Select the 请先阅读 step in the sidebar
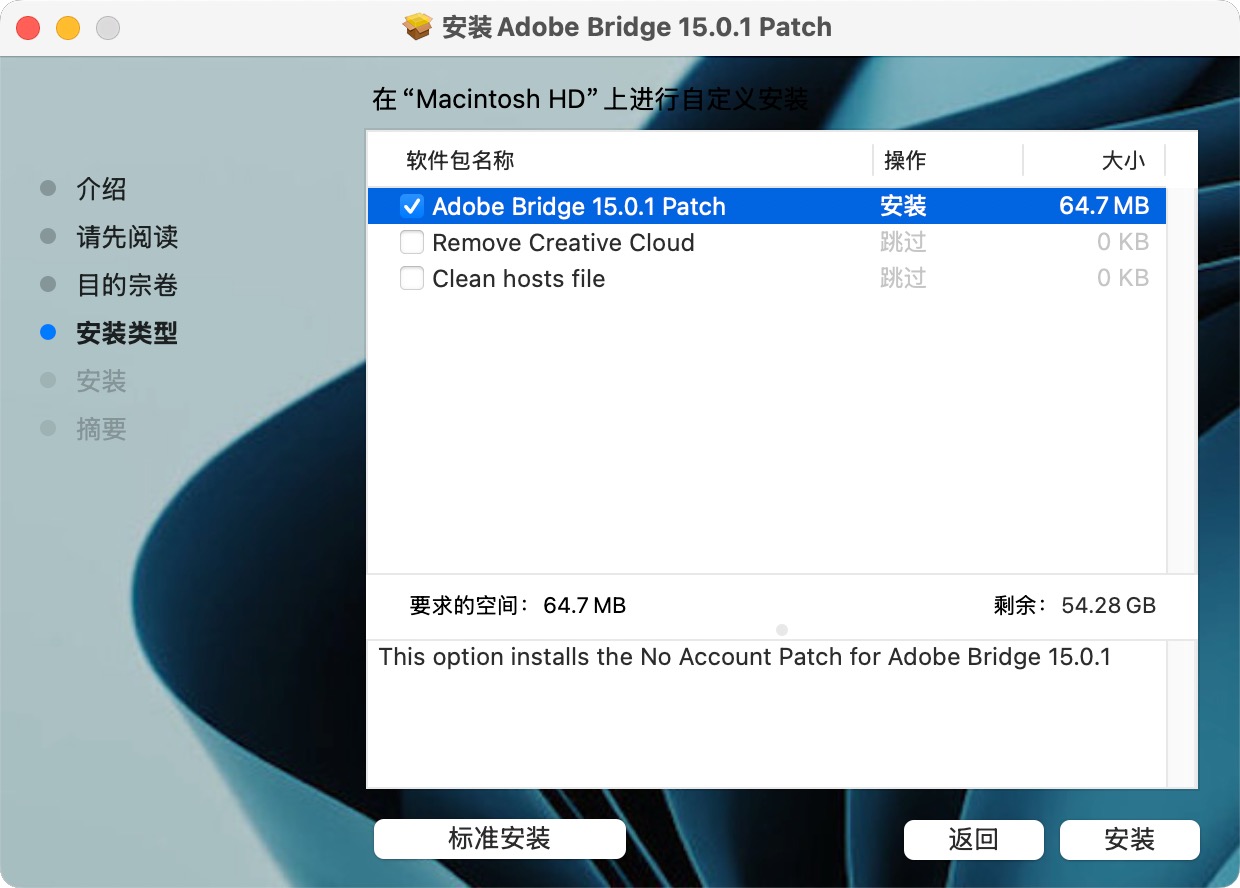This screenshot has width=1240, height=888. 126,237
